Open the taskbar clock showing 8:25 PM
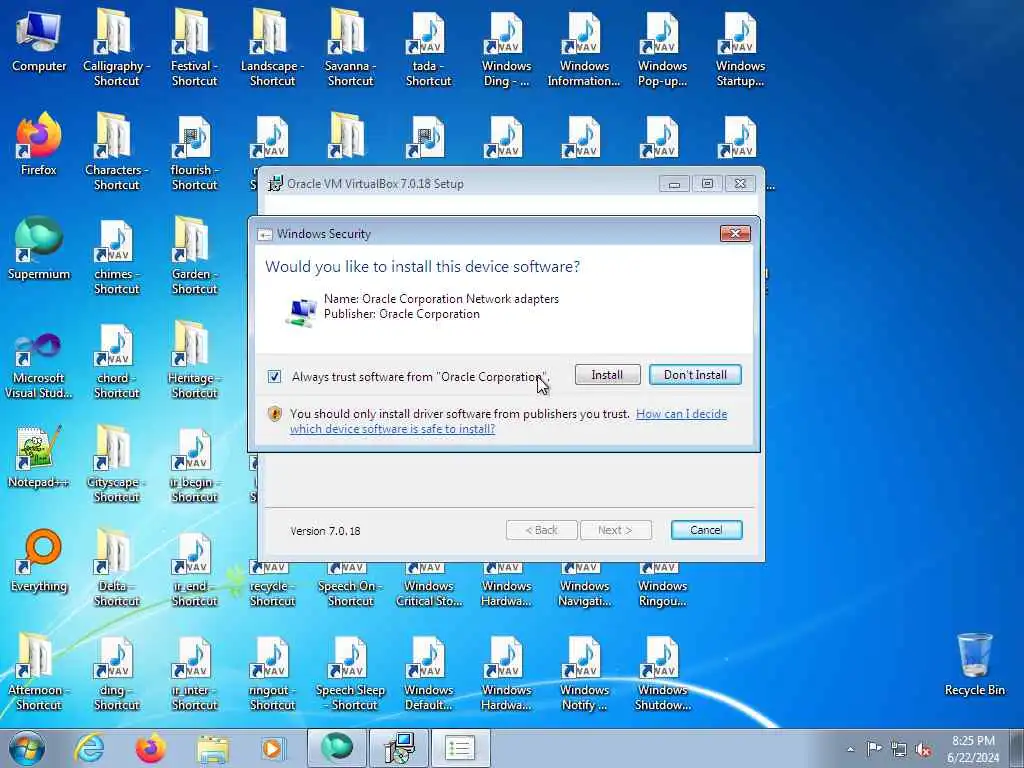 click(973, 749)
